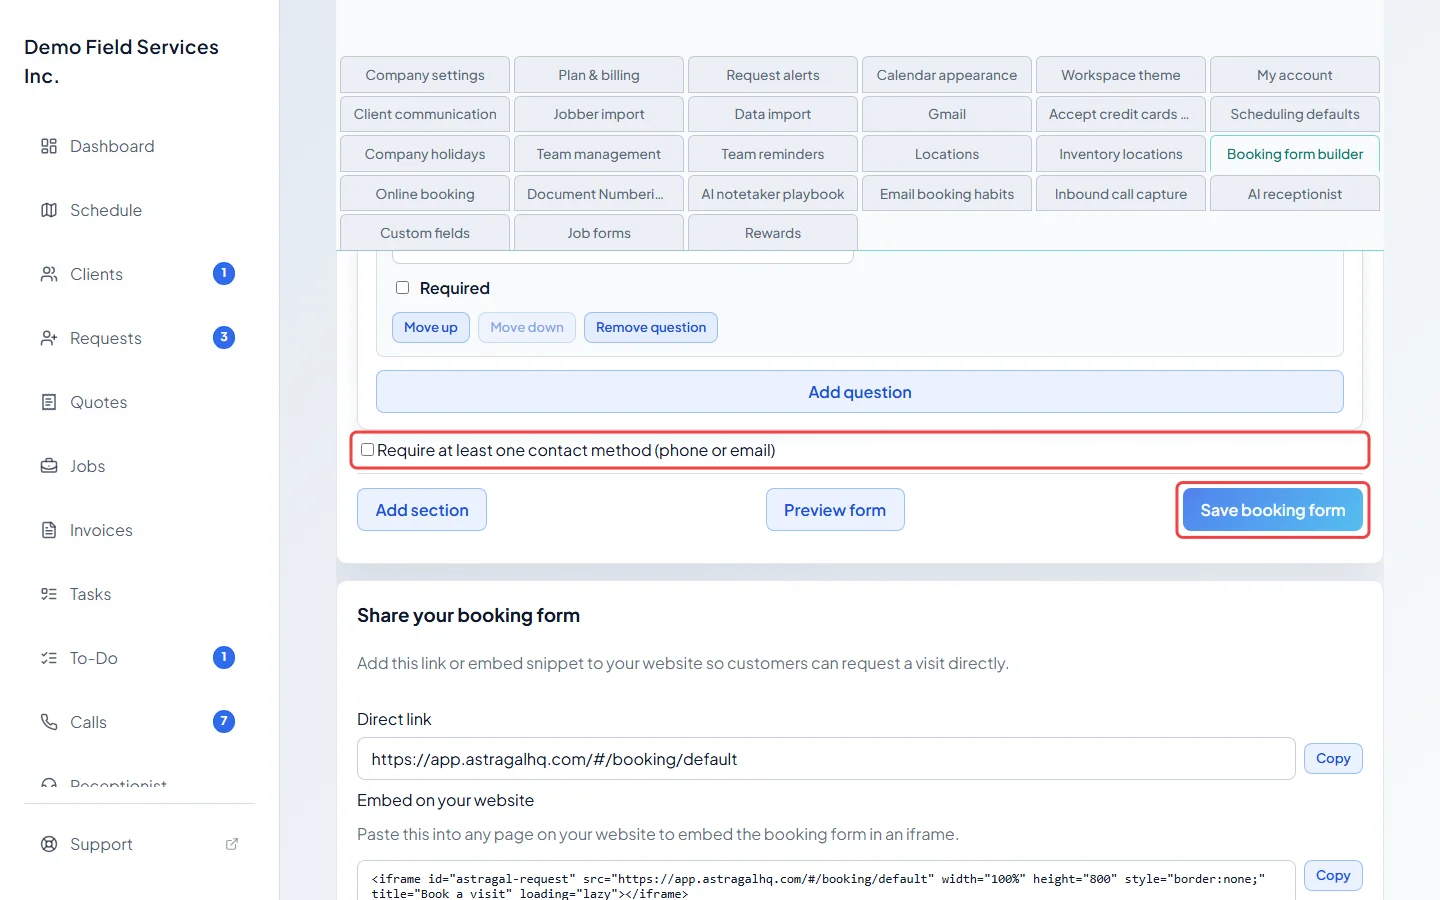Open the Inventory locations tab

click(x=1121, y=154)
